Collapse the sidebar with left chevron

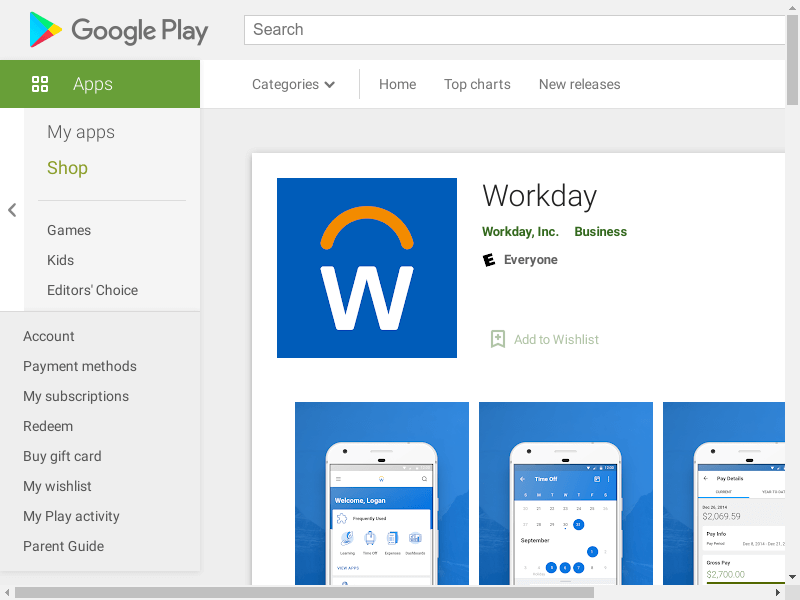point(12,210)
